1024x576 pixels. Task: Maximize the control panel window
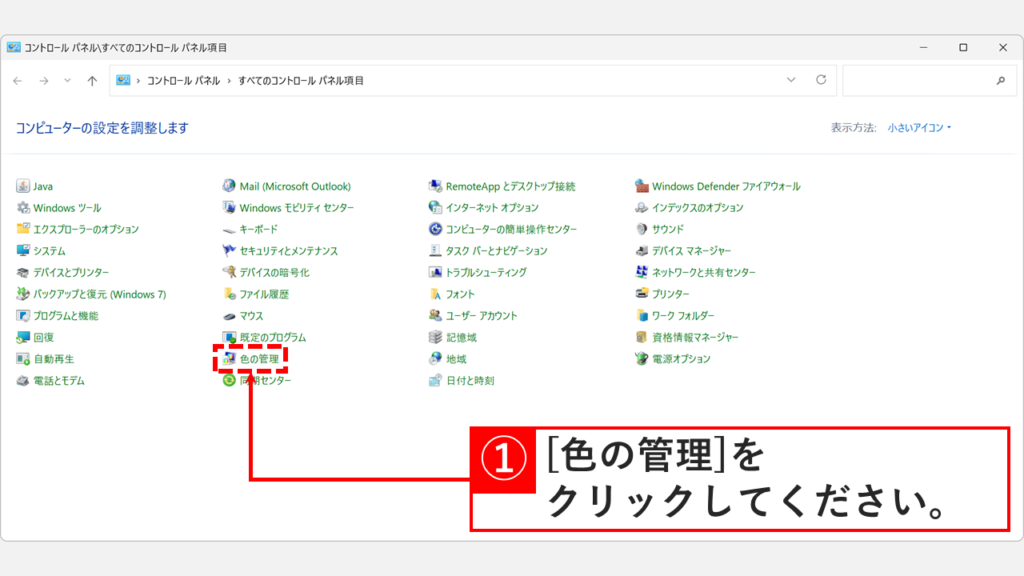963,48
